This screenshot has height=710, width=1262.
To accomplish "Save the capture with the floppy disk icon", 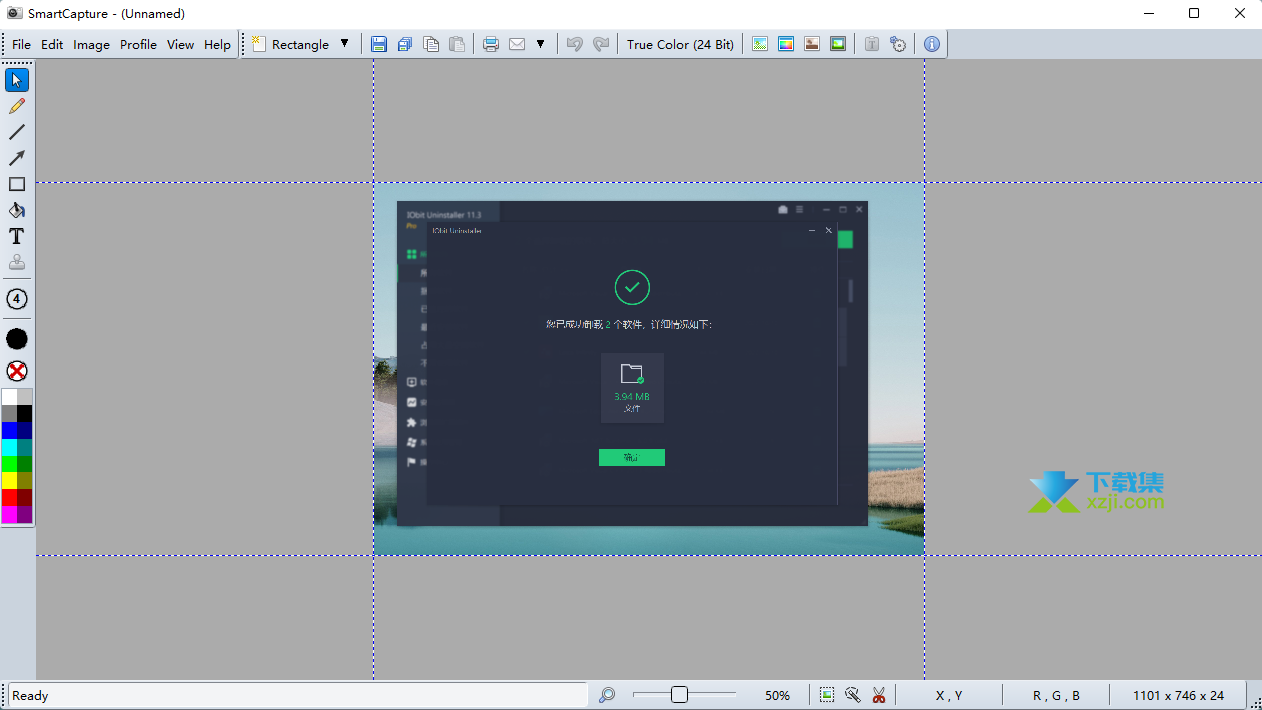I will pos(379,44).
